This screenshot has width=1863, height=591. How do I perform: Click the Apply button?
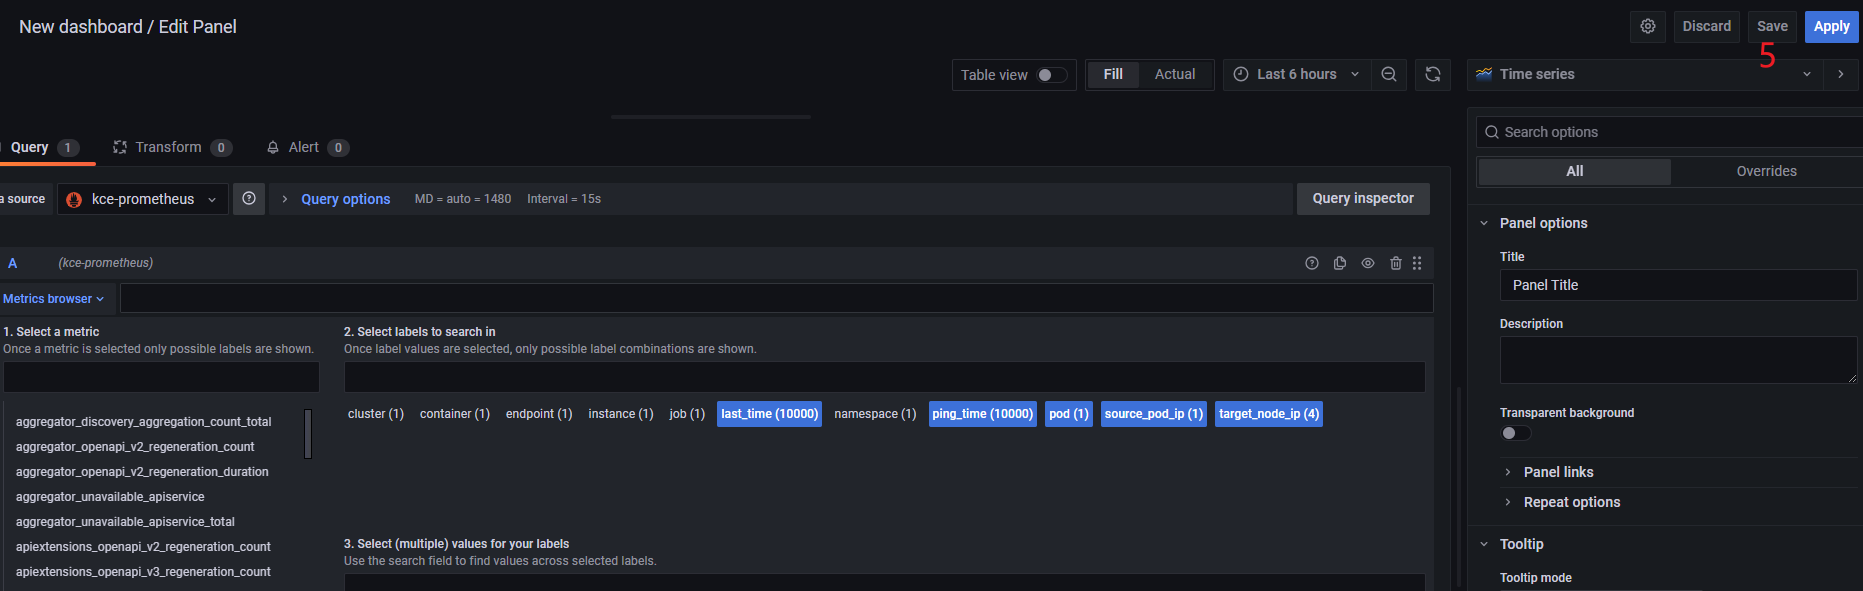(x=1831, y=27)
